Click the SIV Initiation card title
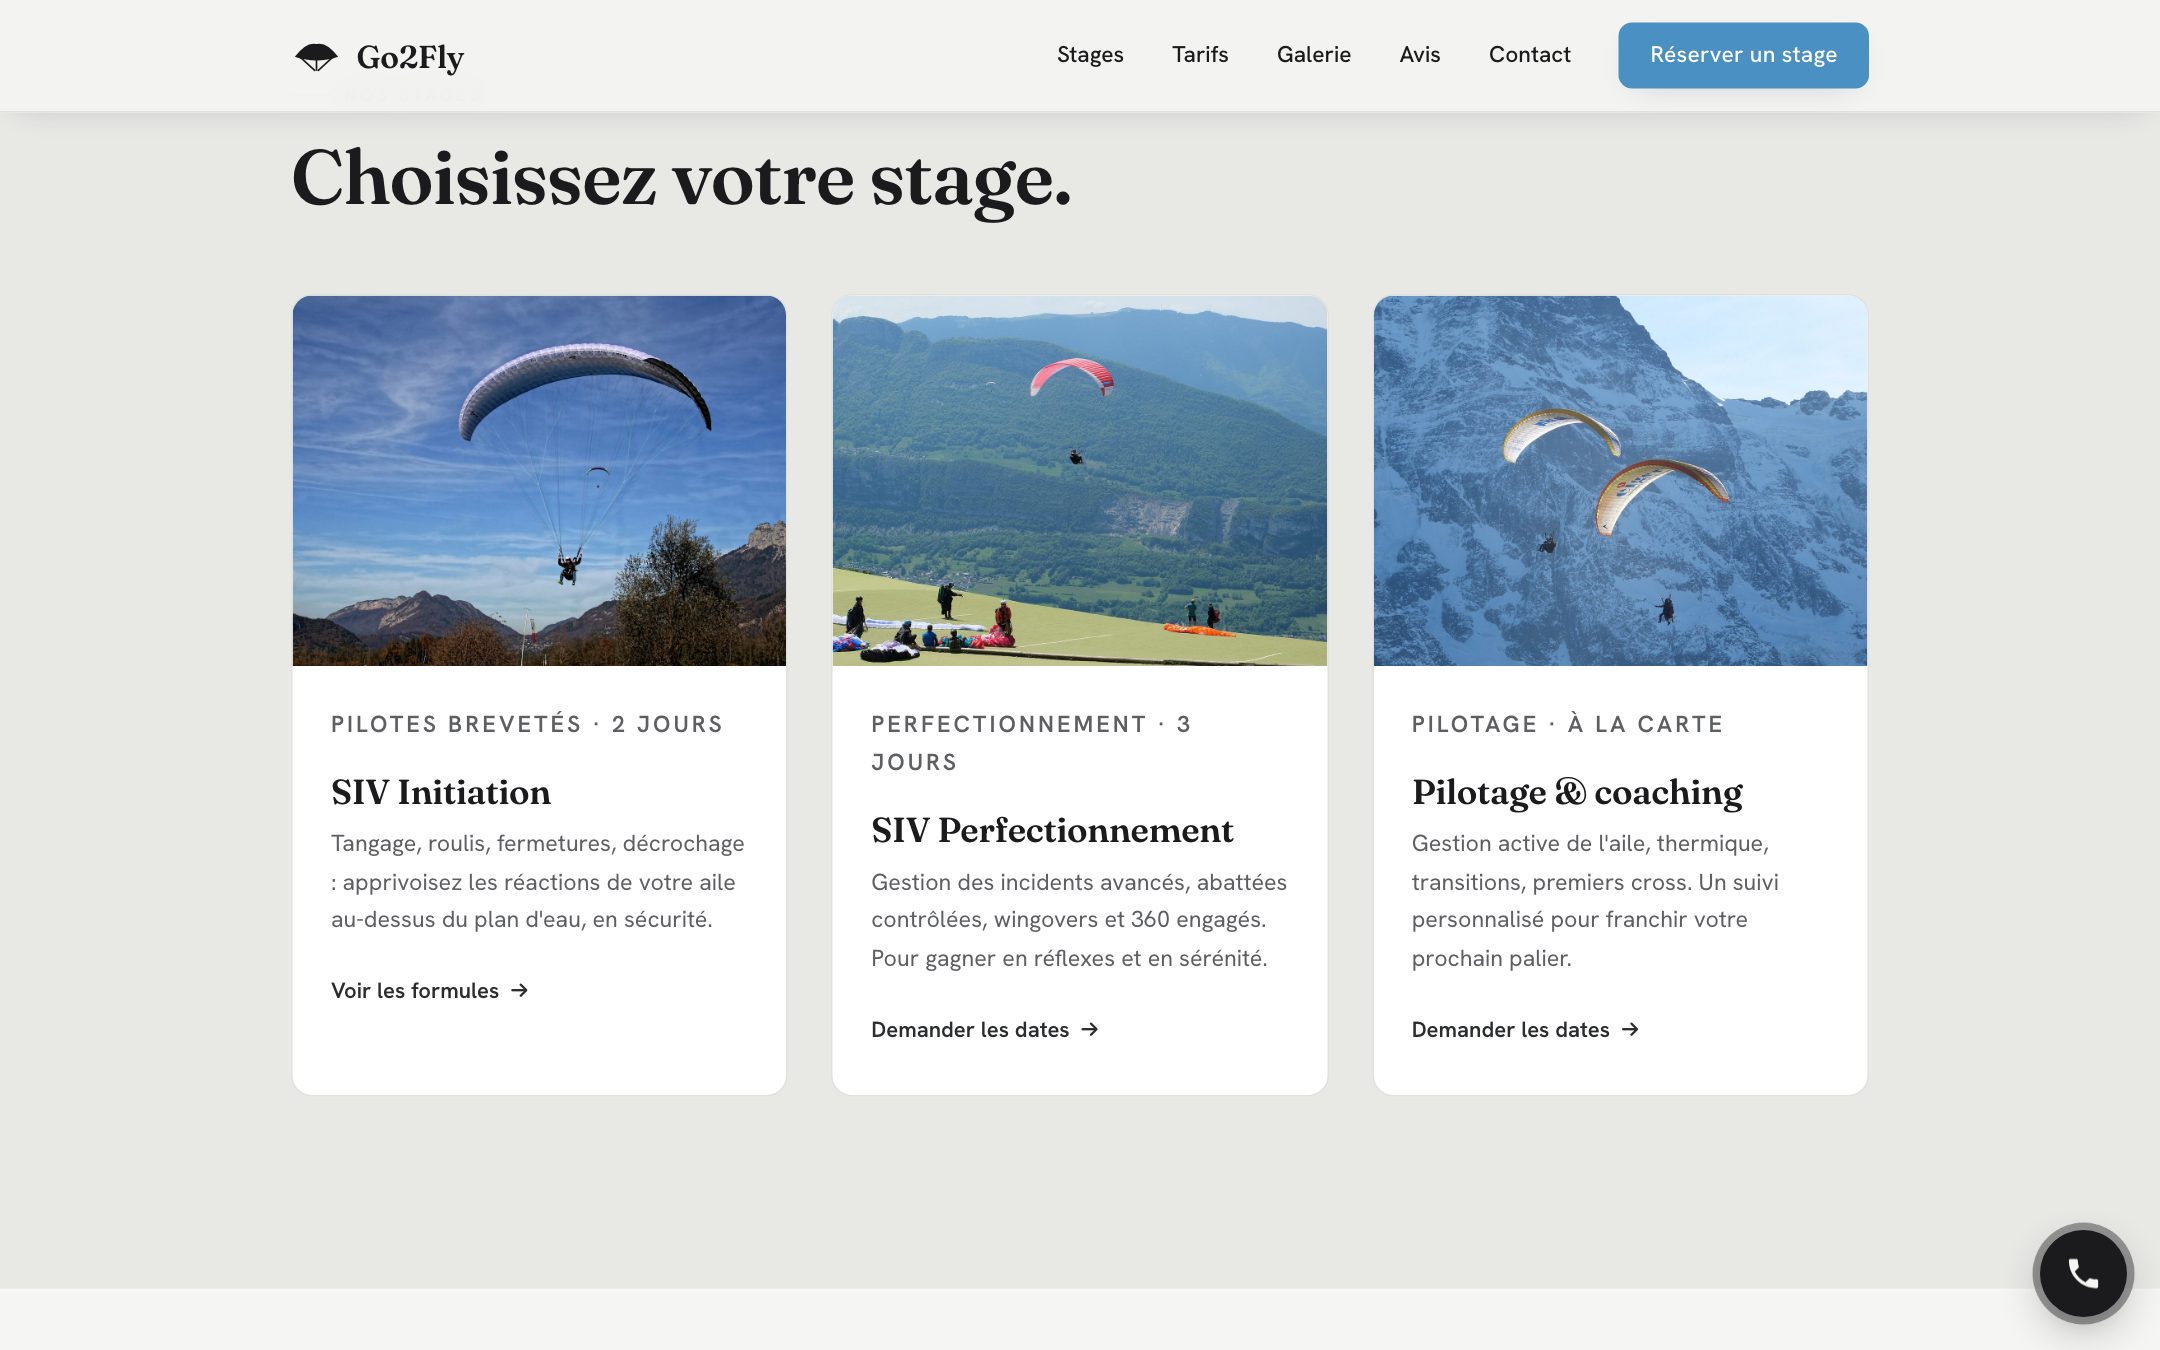The width and height of the screenshot is (2160, 1350). [441, 792]
